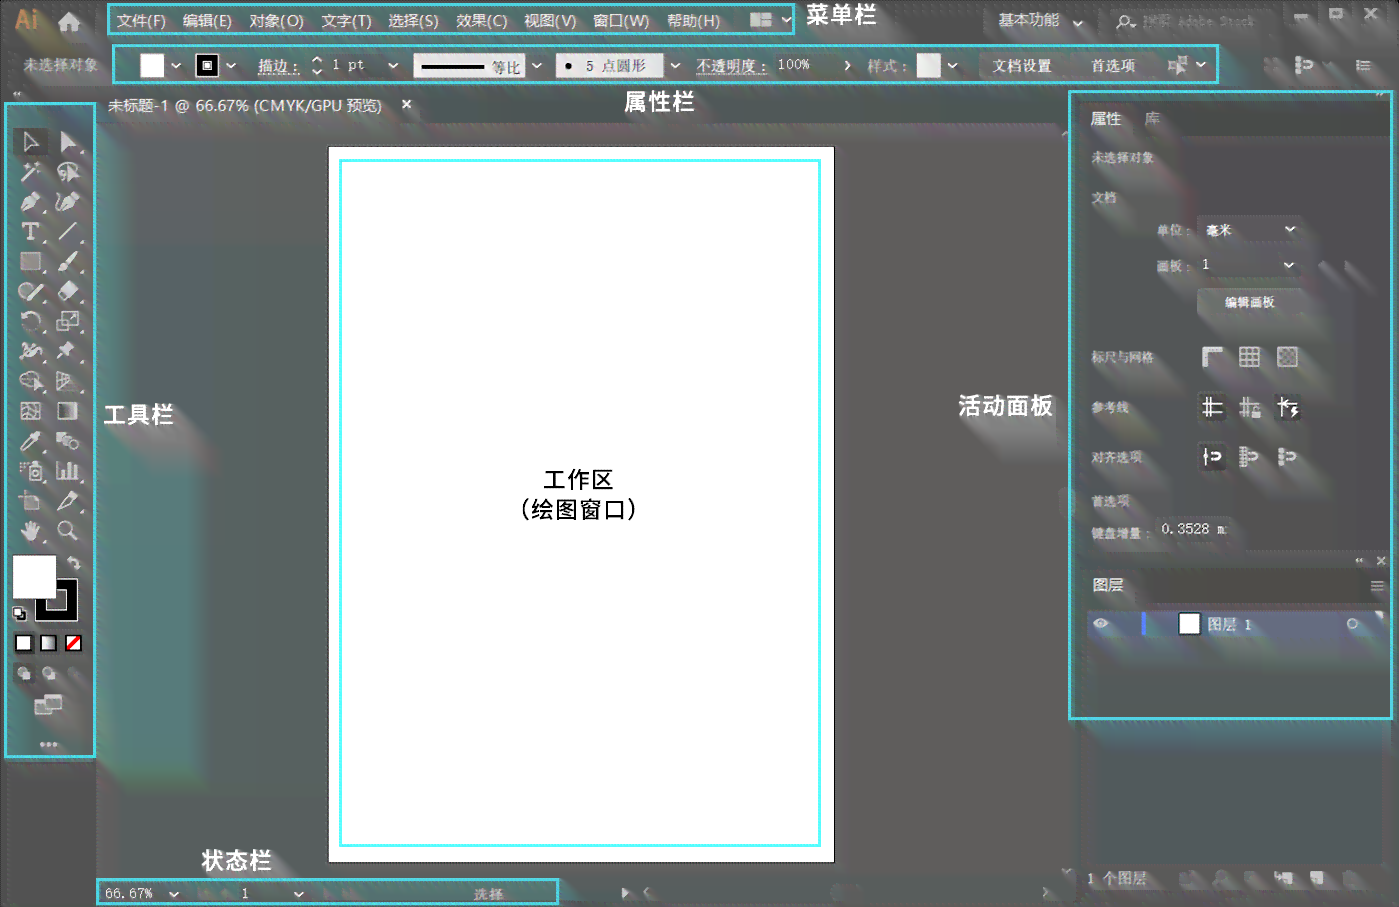Swap fill and stroke colors arrow
The image size is (1399, 907).
pos(73,563)
